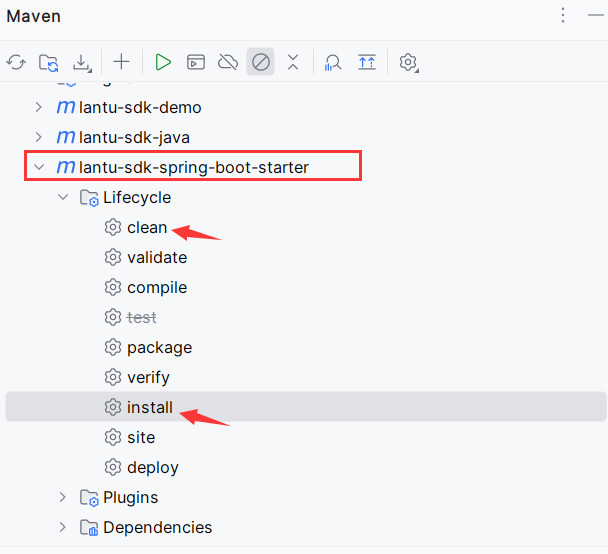Viewport: 608px width, 554px height.
Task: Download sources and documentation icon
Action: tap(82, 62)
